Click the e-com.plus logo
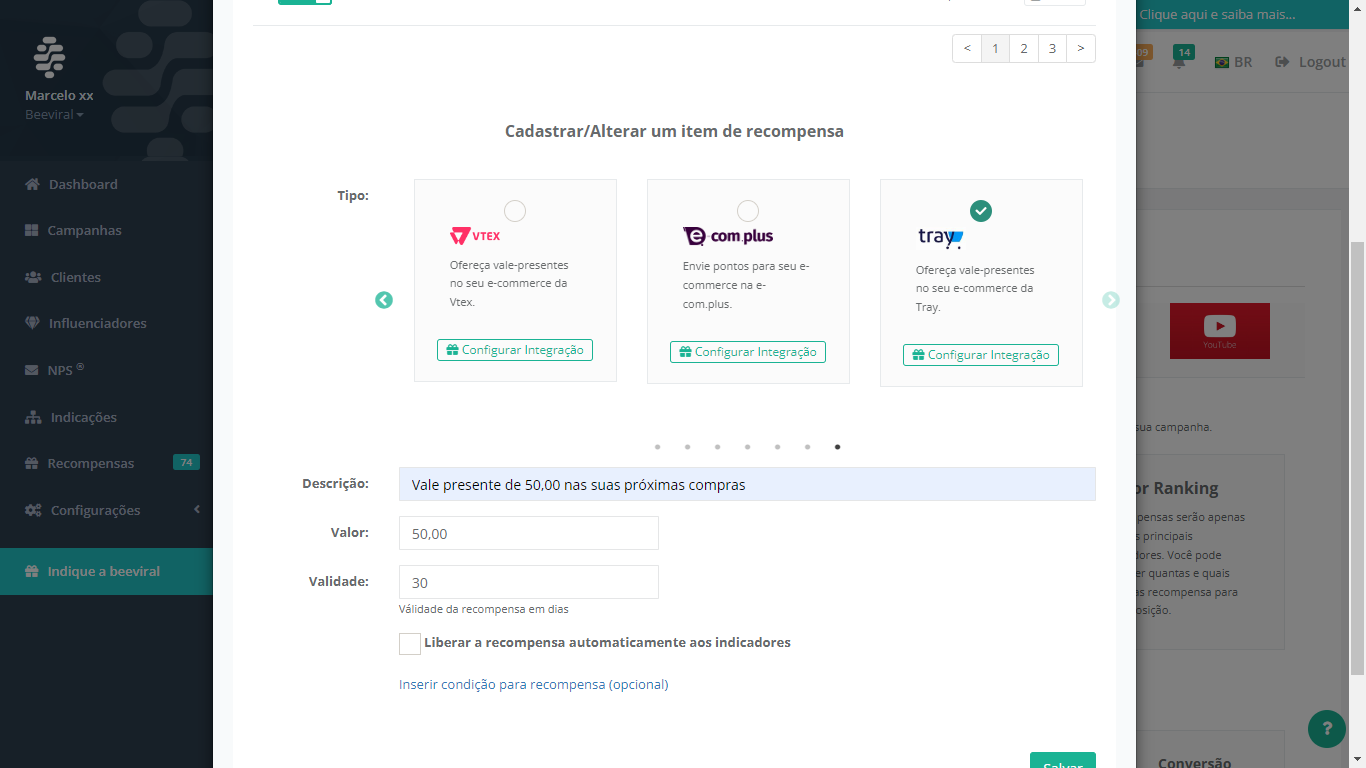1366x768 pixels. [x=728, y=236]
